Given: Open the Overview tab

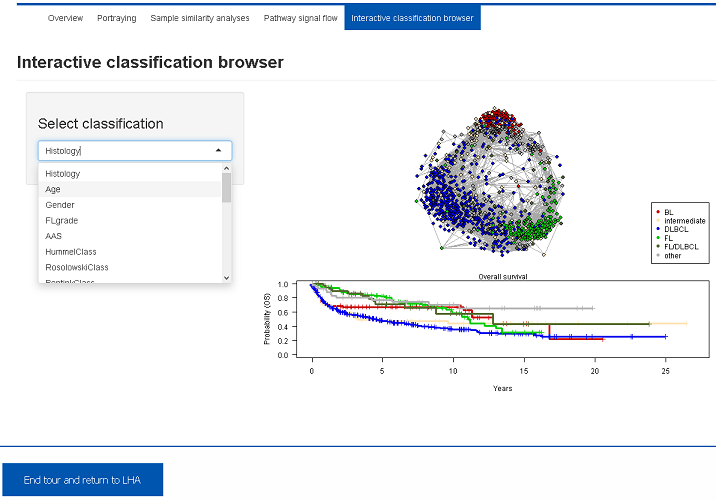Looking at the screenshot, I should 66,18.
